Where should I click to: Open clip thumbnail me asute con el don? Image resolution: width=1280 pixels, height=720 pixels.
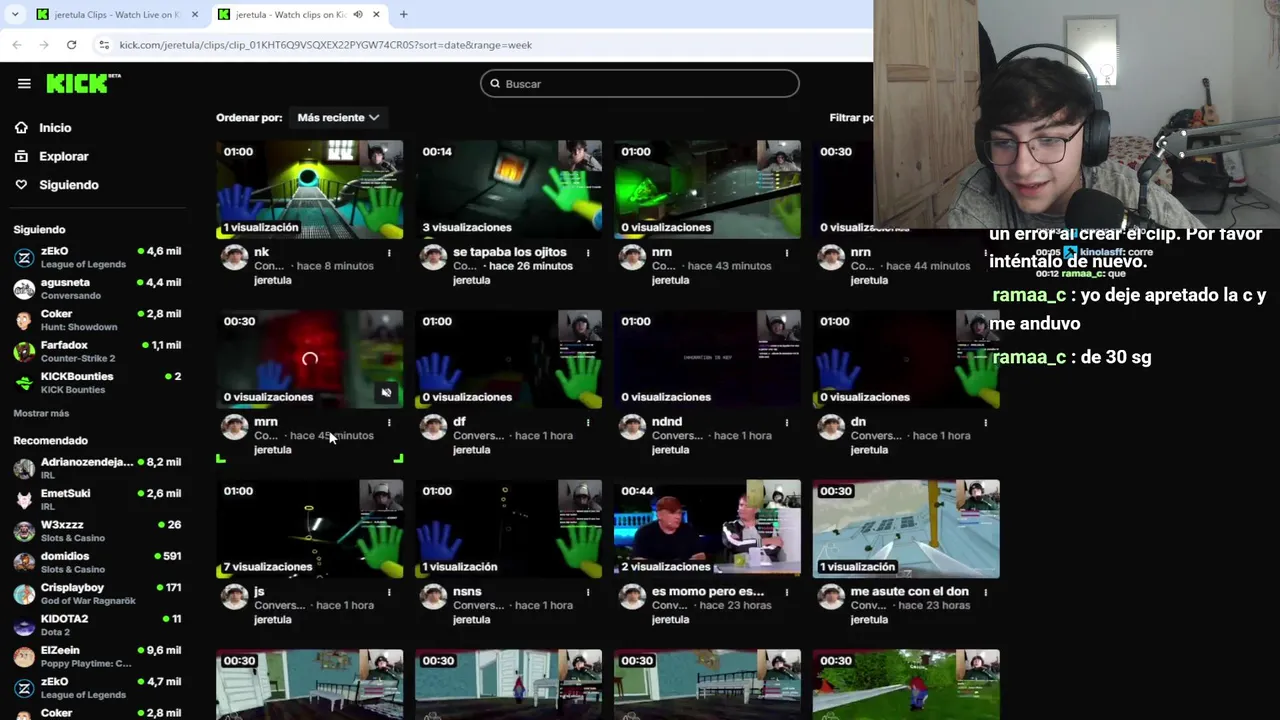907,529
